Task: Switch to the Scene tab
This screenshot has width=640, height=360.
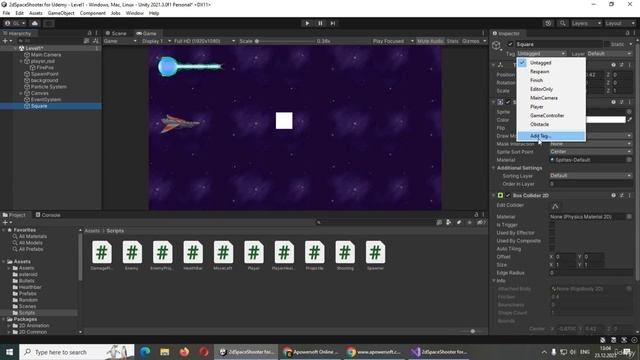Action: (x=116, y=33)
